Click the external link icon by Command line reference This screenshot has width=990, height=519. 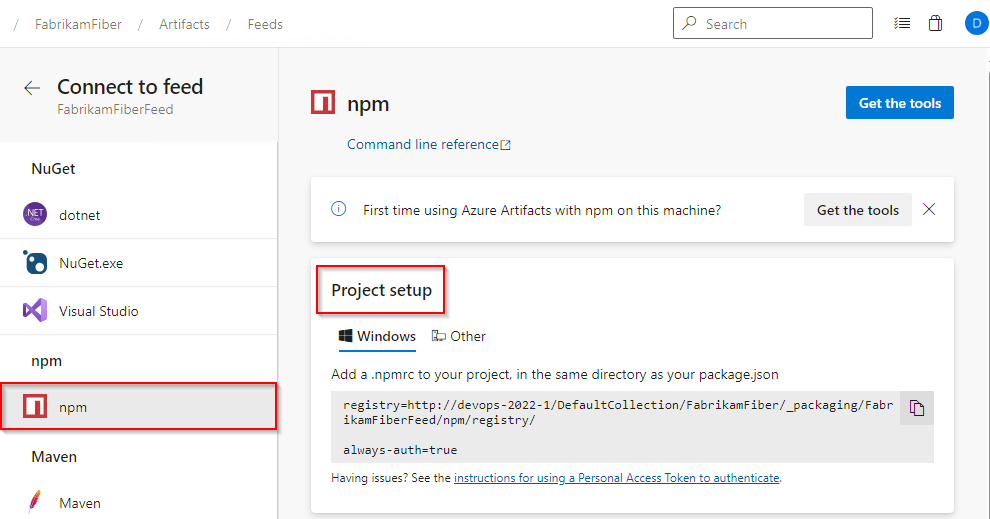[x=506, y=145]
